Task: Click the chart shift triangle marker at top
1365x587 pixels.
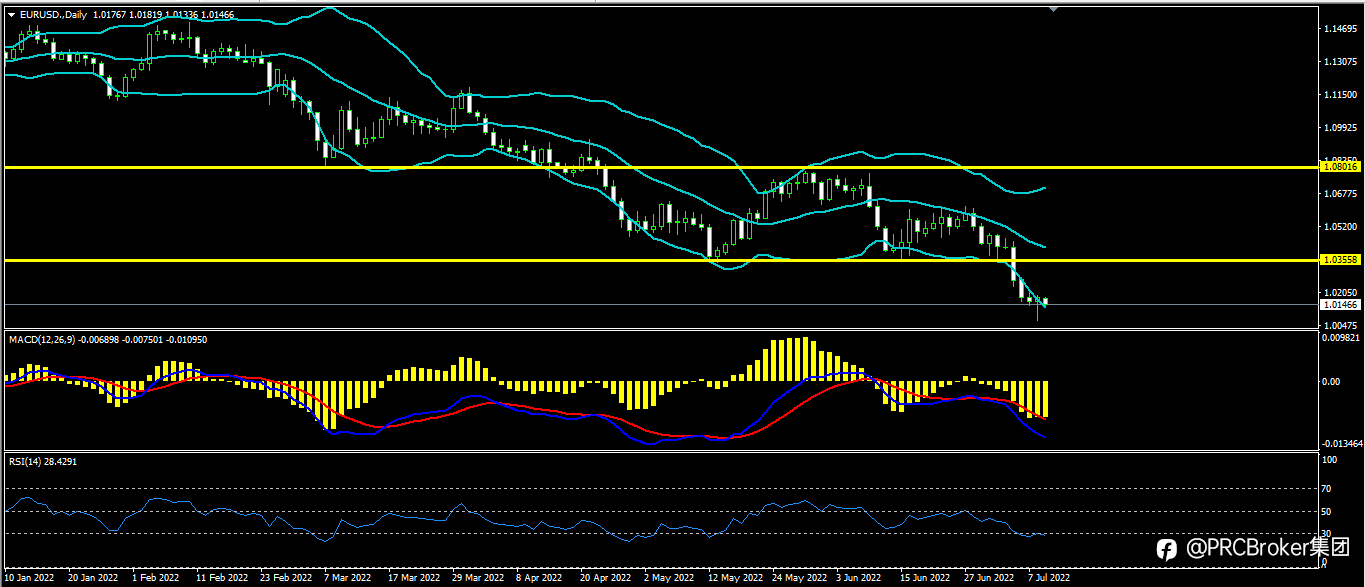Action: pos(1053,8)
